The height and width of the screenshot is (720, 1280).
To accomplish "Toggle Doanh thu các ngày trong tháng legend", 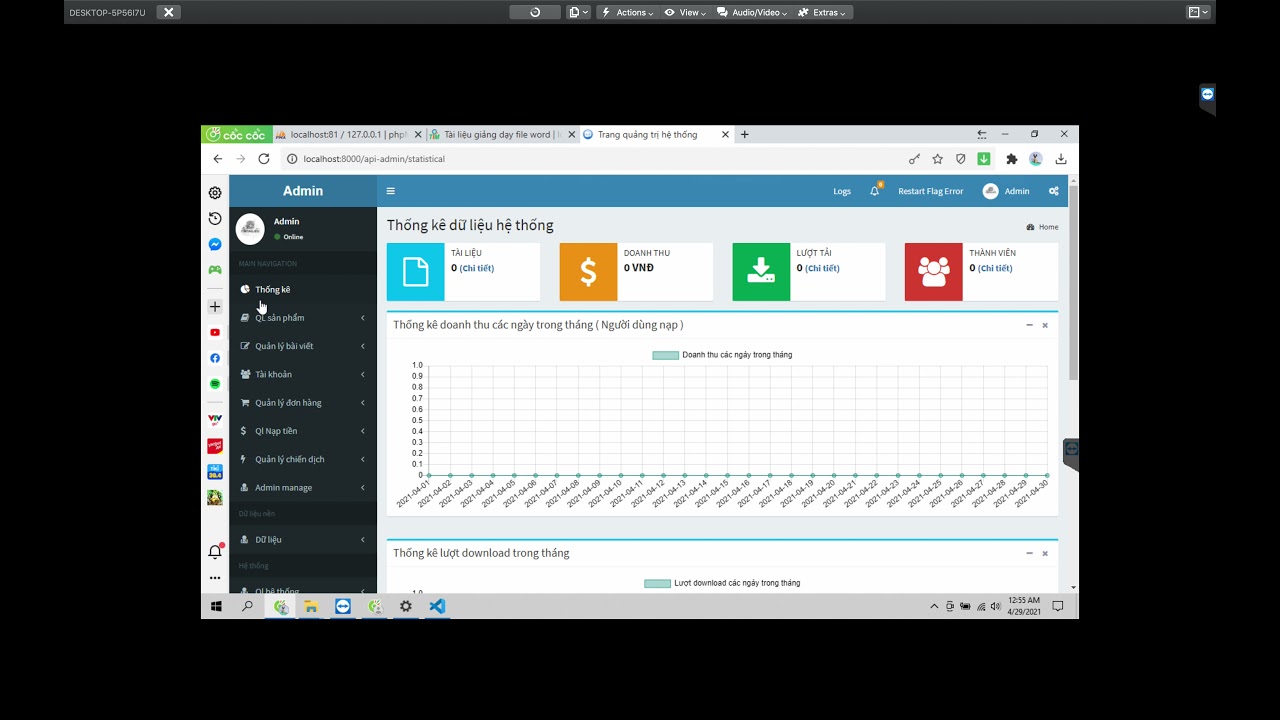I will pyautogui.click(x=723, y=355).
